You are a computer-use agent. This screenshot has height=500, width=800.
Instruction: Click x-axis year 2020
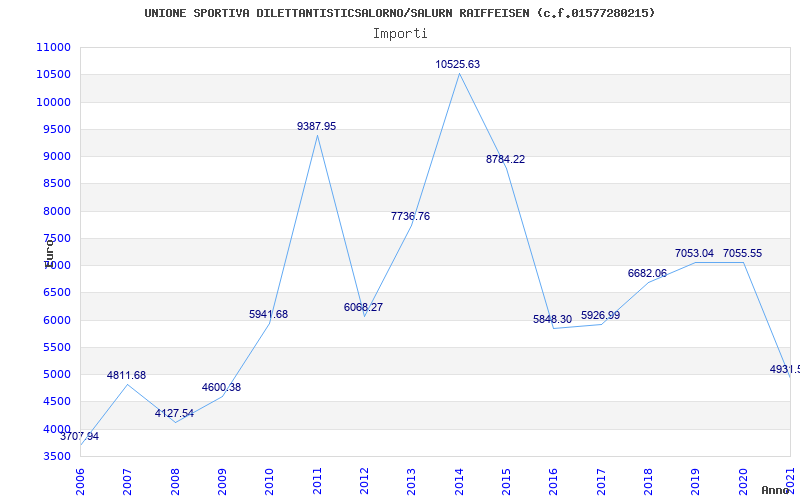743,482
